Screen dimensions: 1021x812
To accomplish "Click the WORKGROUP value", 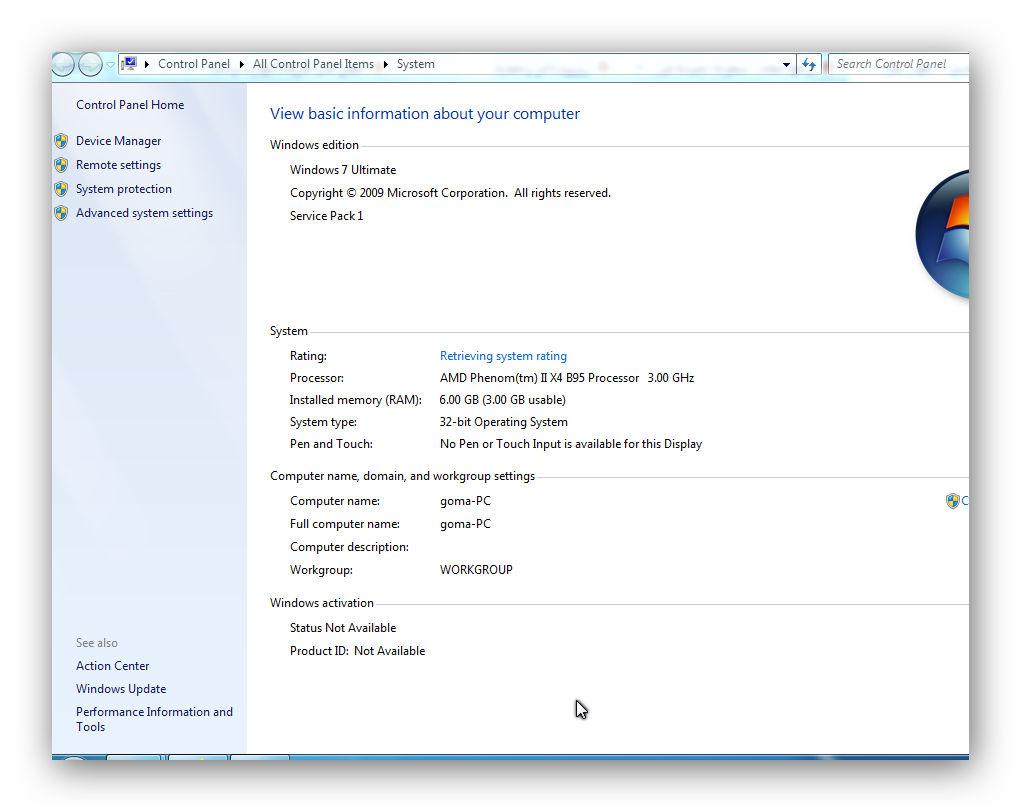I will tap(476, 570).
